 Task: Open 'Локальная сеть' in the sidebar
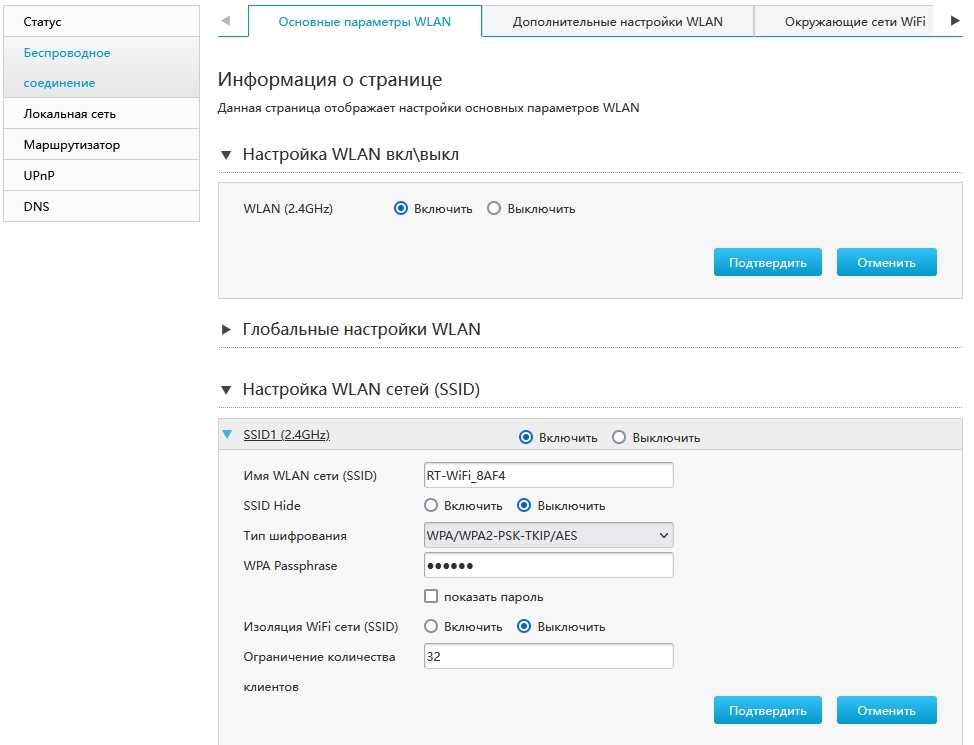(70, 114)
